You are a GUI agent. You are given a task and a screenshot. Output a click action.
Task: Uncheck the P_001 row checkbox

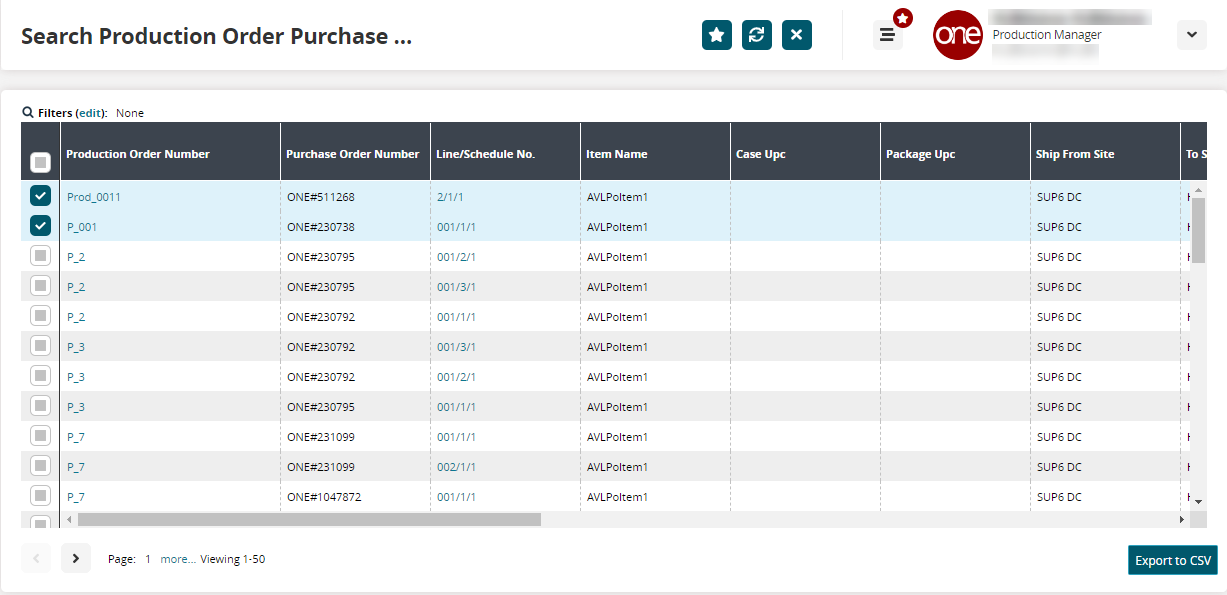click(40, 226)
